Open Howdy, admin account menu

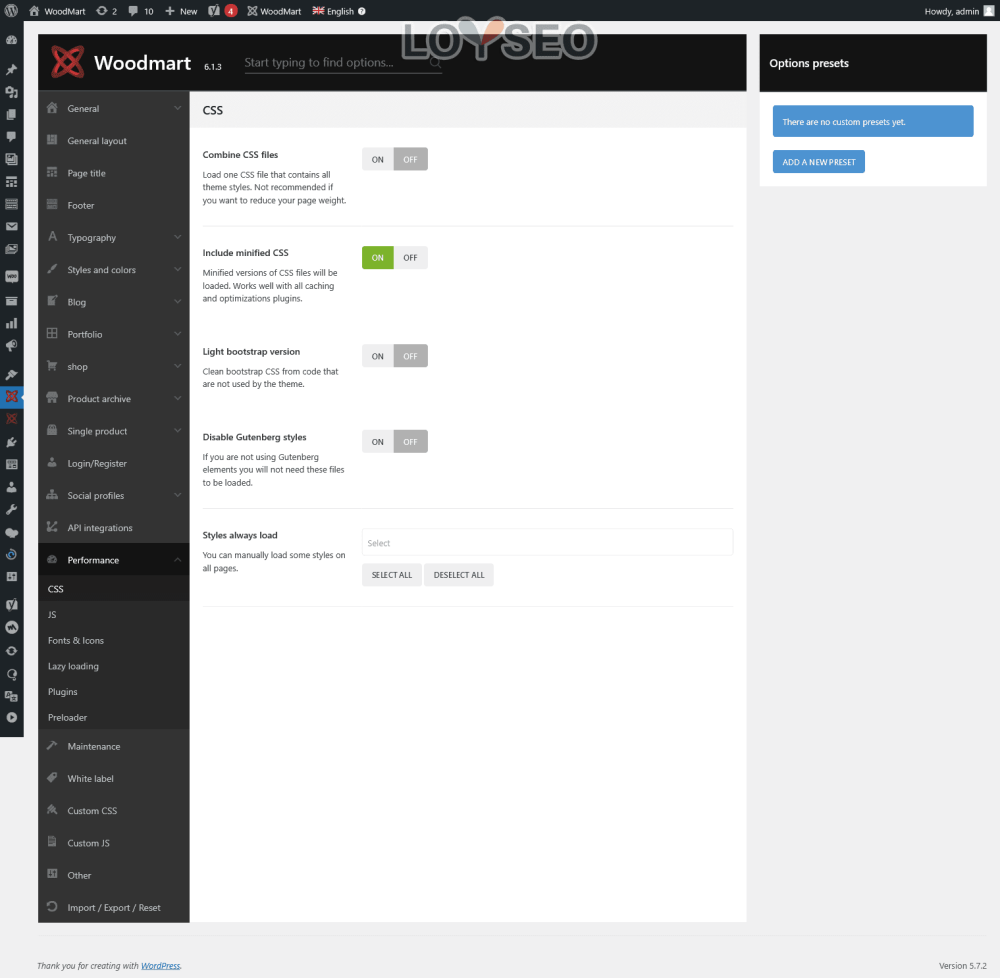[x=959, y=11]
